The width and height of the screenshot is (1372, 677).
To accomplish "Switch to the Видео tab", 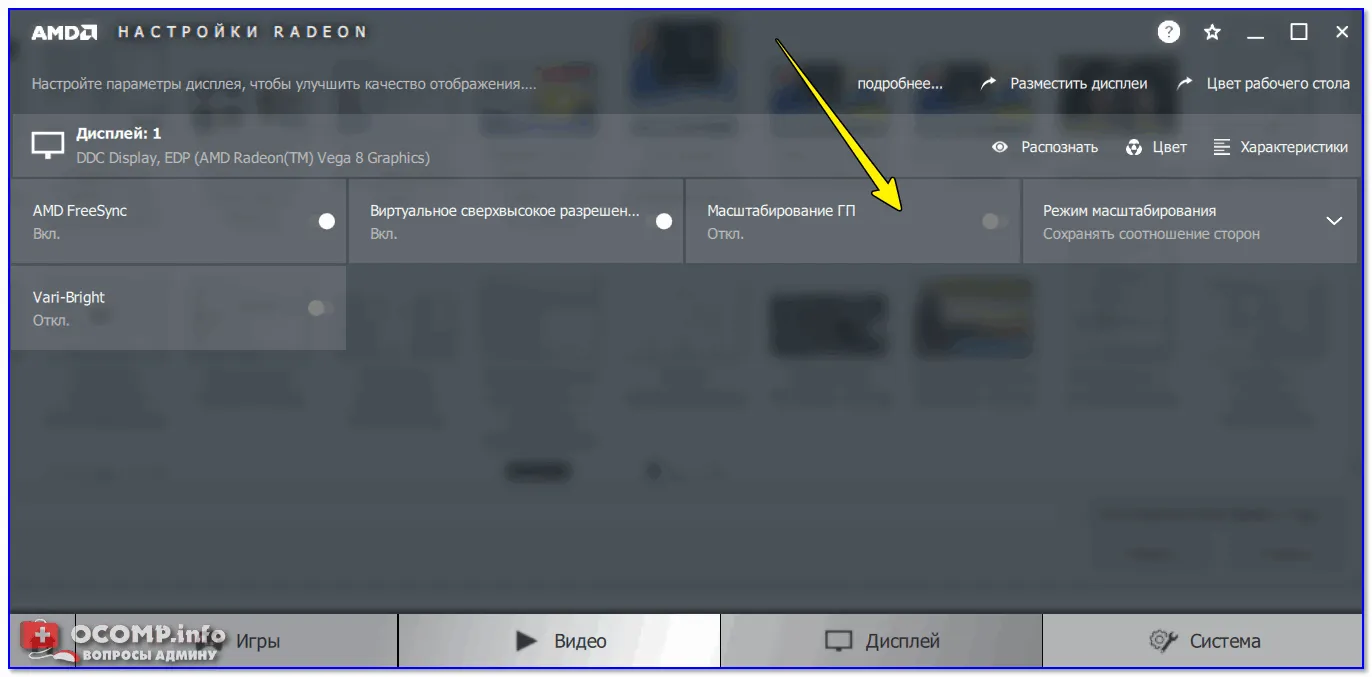I will pos(559,641).
